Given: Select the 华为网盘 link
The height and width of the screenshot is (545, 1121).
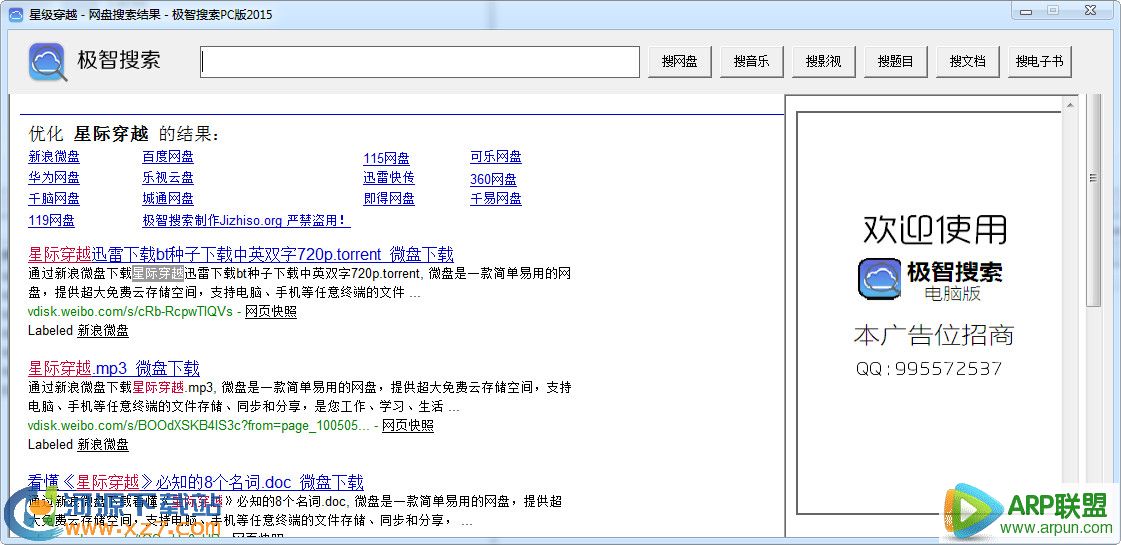Looking at the screenshot, I should pyautogui.click(x=54, y=178).
